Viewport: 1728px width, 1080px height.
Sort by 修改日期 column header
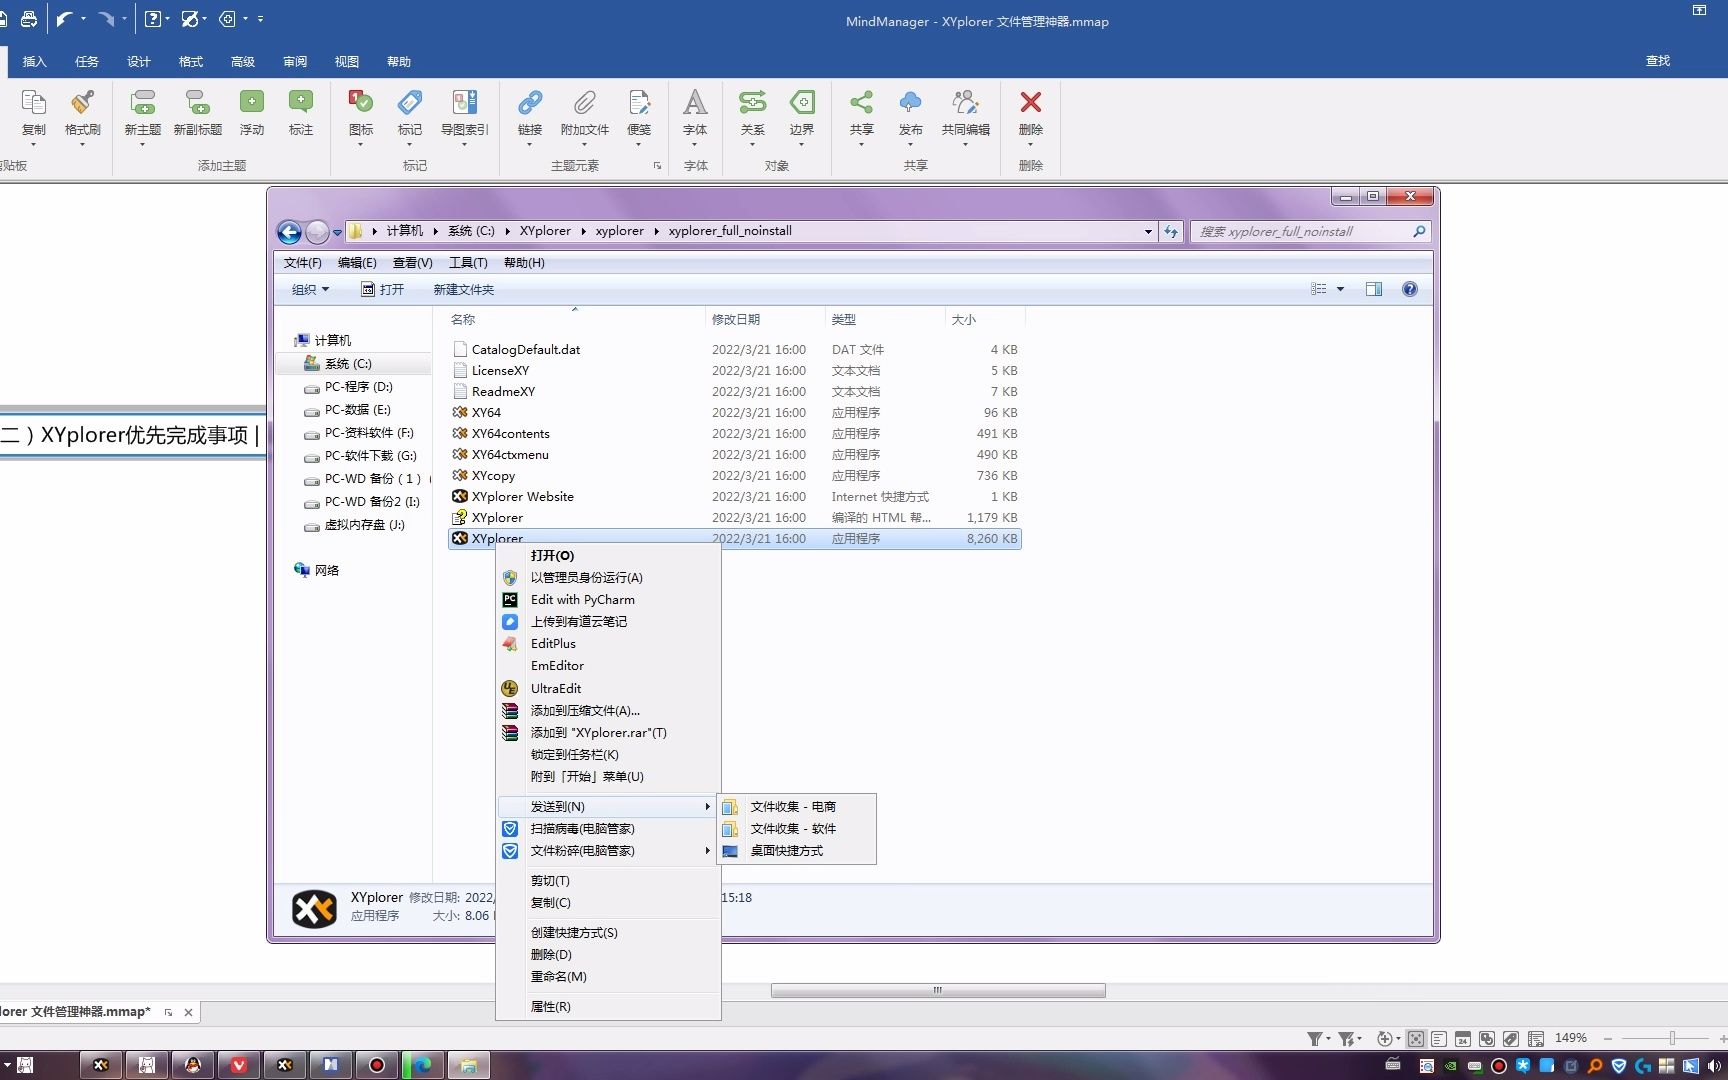[736, 319]
